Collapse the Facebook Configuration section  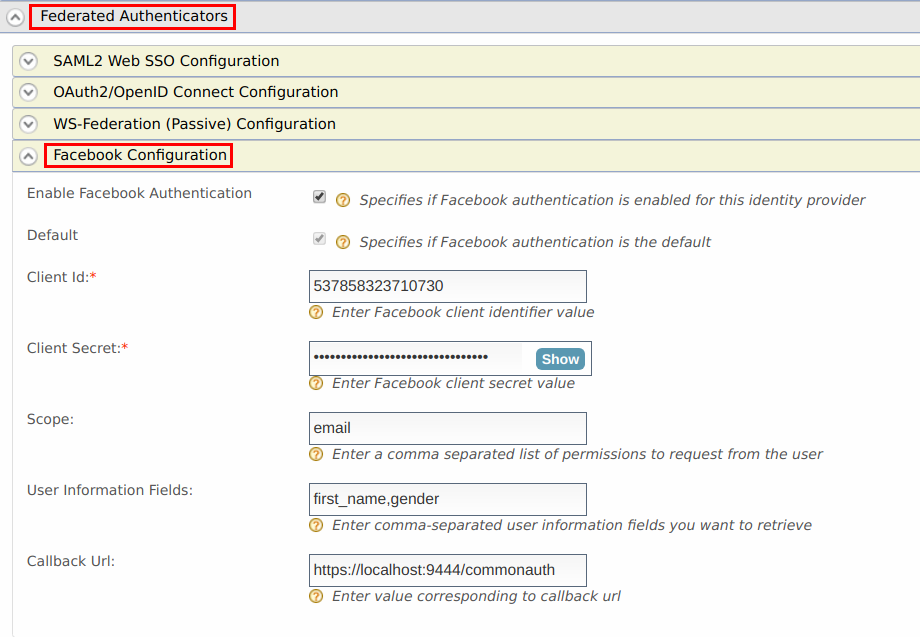[x=28, y=156]
